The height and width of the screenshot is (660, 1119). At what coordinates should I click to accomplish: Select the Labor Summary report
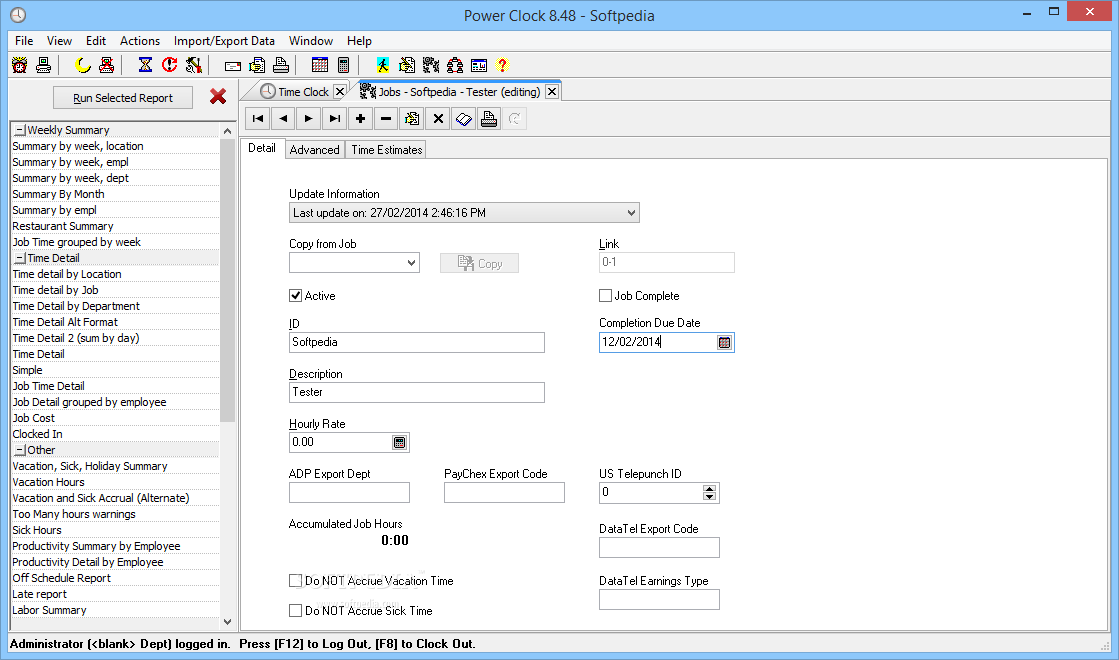click(115, 610)
